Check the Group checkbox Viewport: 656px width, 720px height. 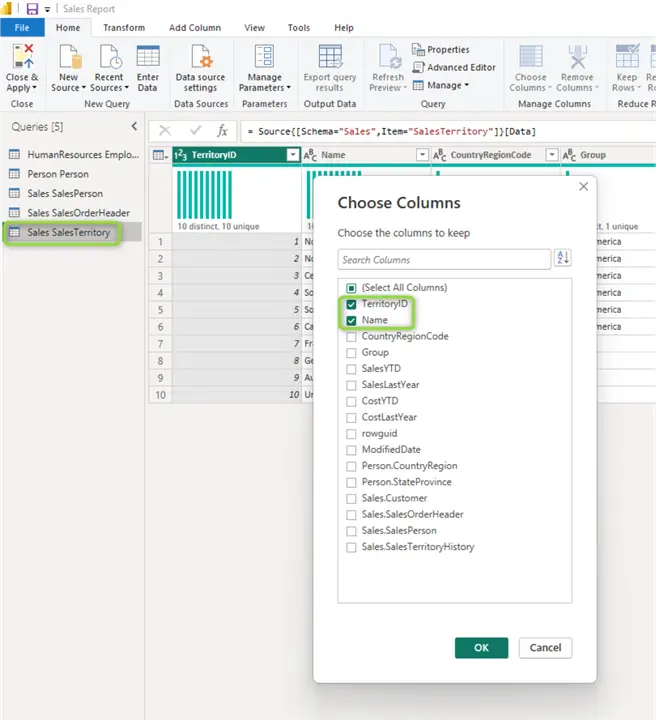(351, 353)
